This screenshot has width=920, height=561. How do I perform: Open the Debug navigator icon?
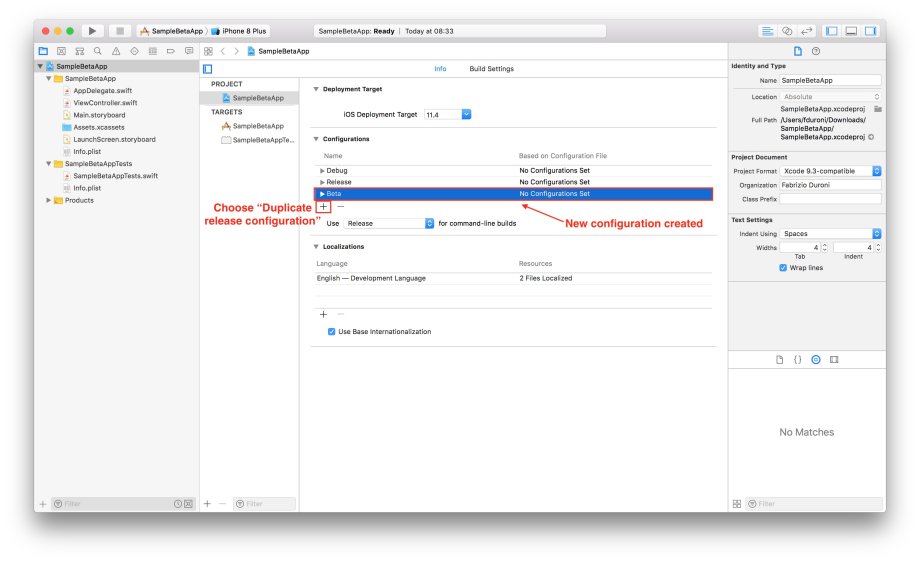point(153,51)
